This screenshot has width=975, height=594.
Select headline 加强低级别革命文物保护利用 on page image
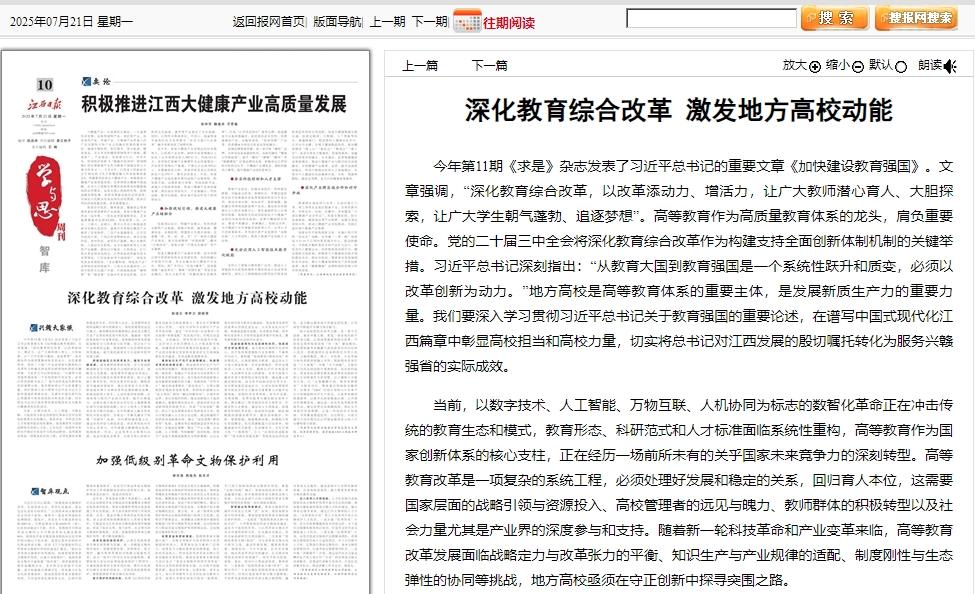tap(187, 461)
